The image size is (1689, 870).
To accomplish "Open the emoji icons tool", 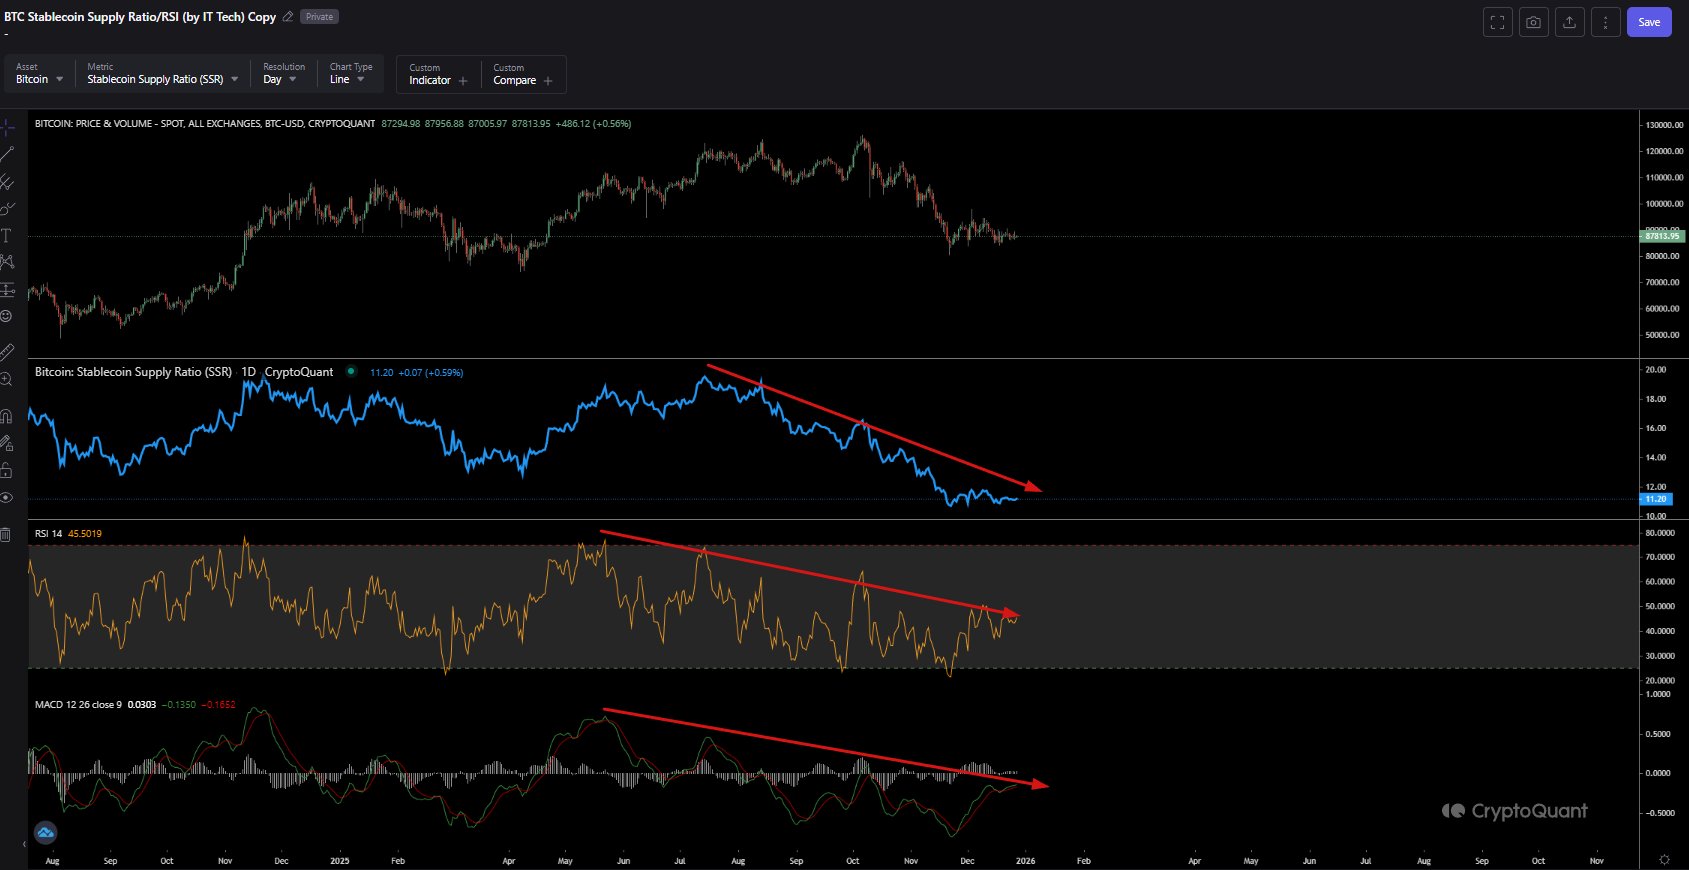I will click(7, 316).
